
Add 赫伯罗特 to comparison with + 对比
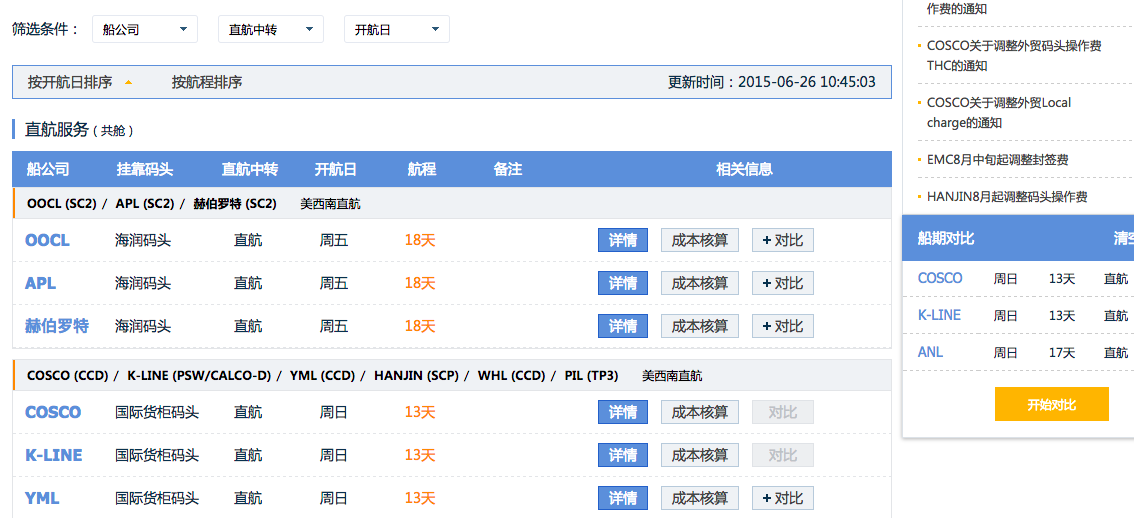[x=783, y=326]
